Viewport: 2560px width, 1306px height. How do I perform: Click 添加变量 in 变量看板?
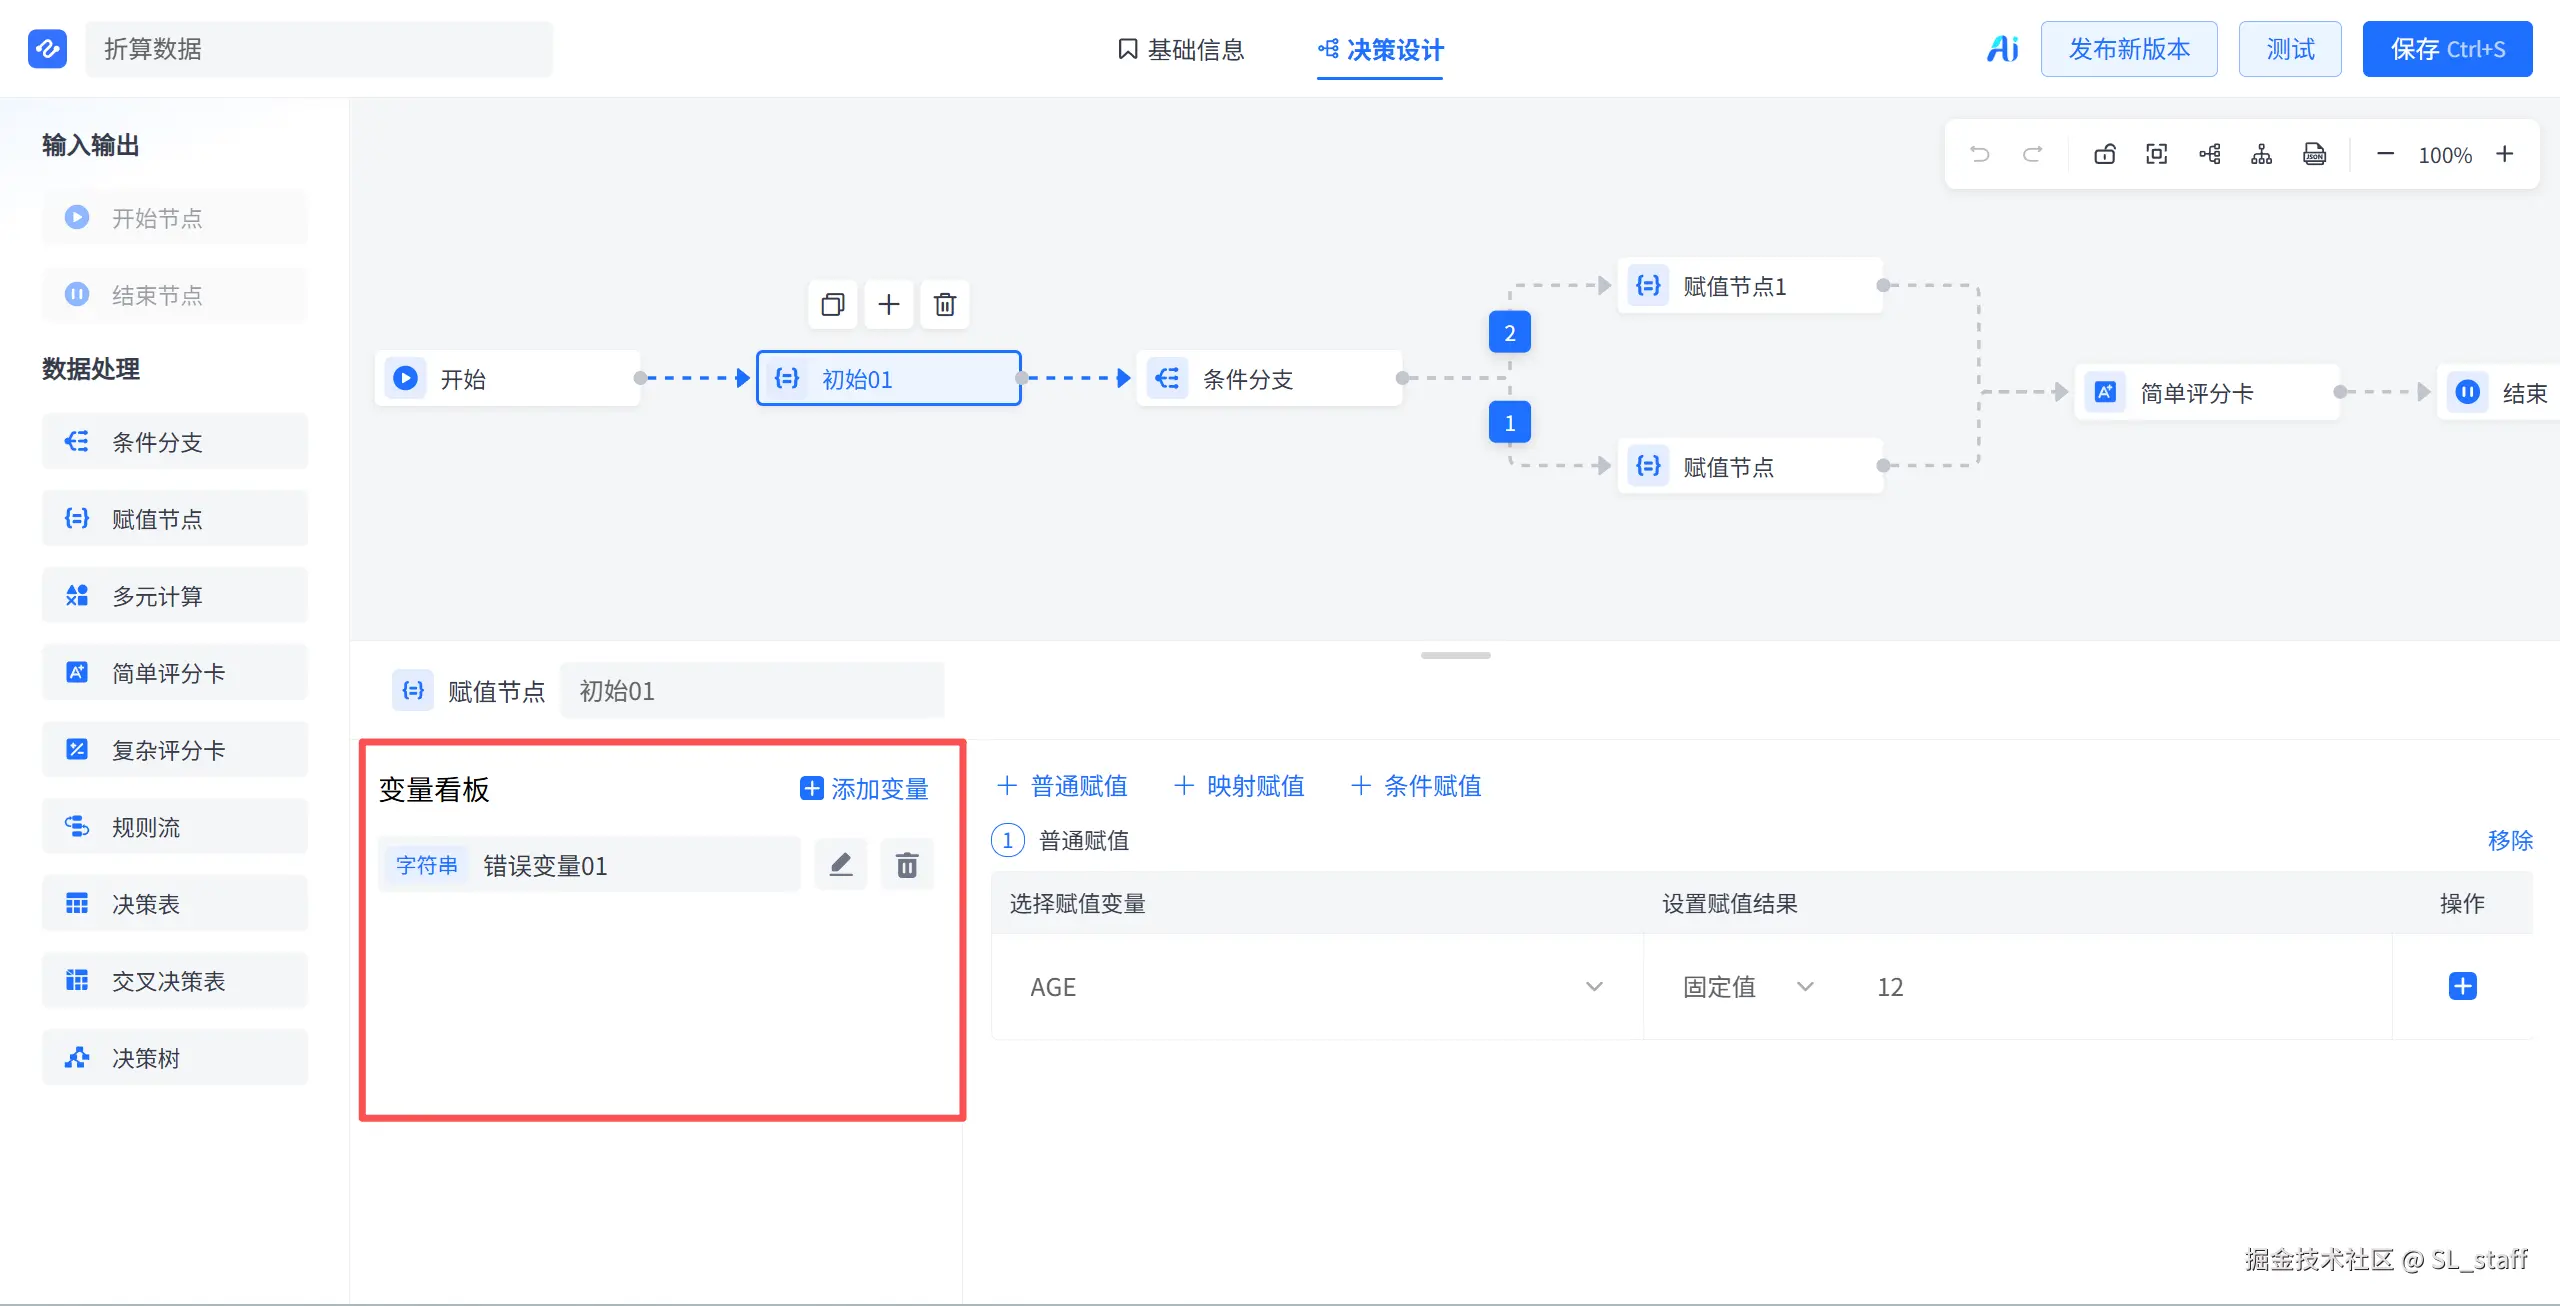[864, 789]
